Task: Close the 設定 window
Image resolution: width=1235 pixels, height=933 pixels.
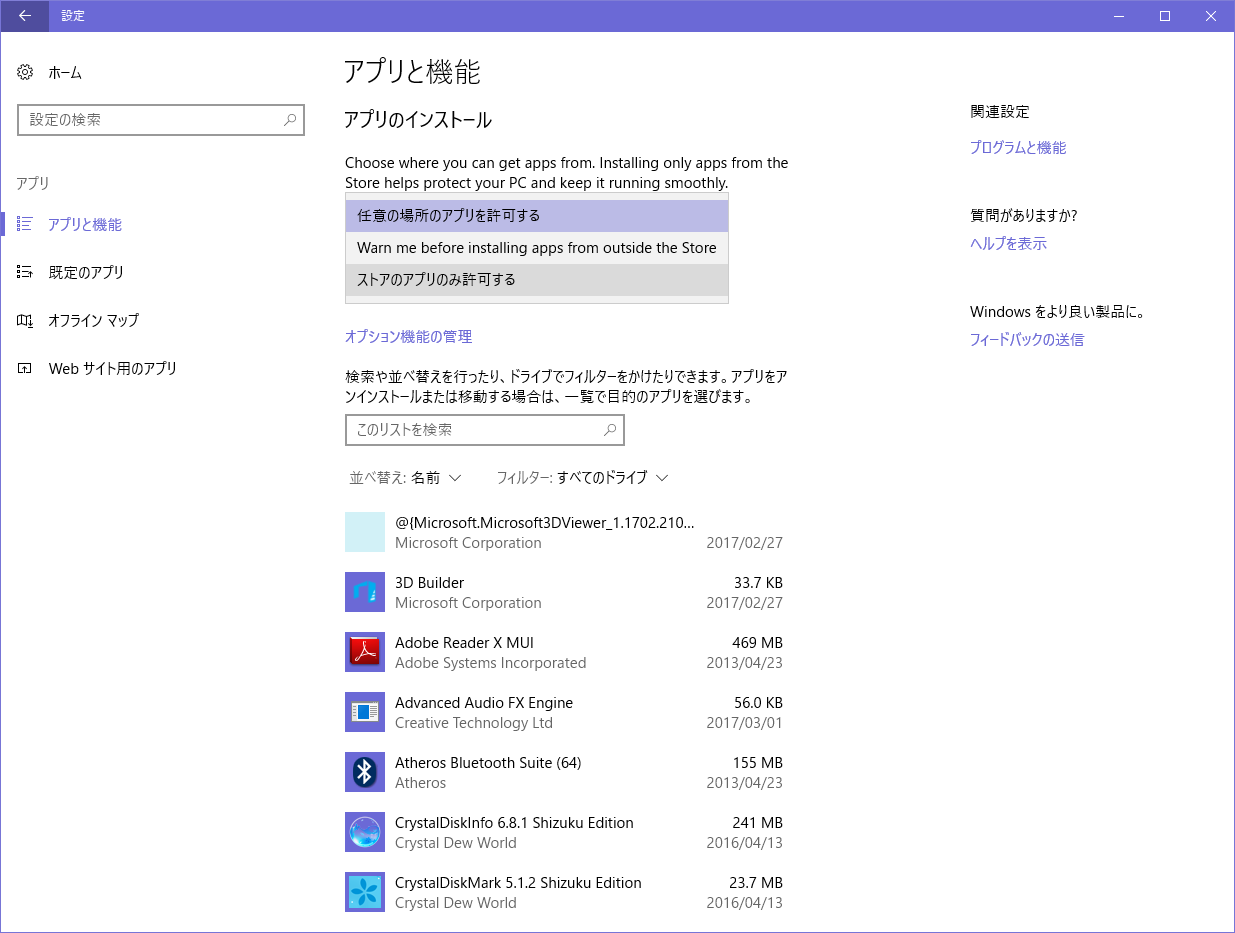Action: pyautogui.click(x=1211, y=16)
